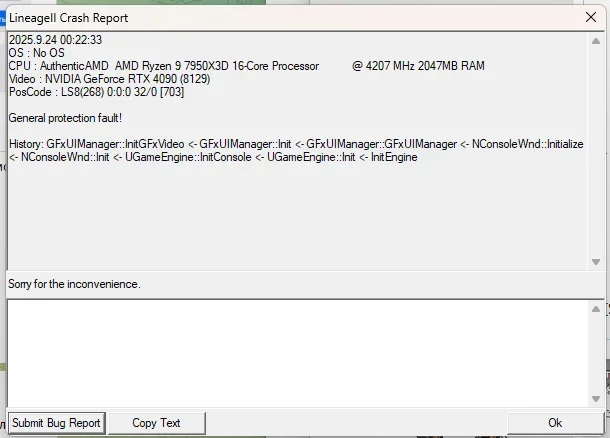
Task: Click the History GFxUIManager::InitGFxVideo line
Action: click(x=296, y=144)
